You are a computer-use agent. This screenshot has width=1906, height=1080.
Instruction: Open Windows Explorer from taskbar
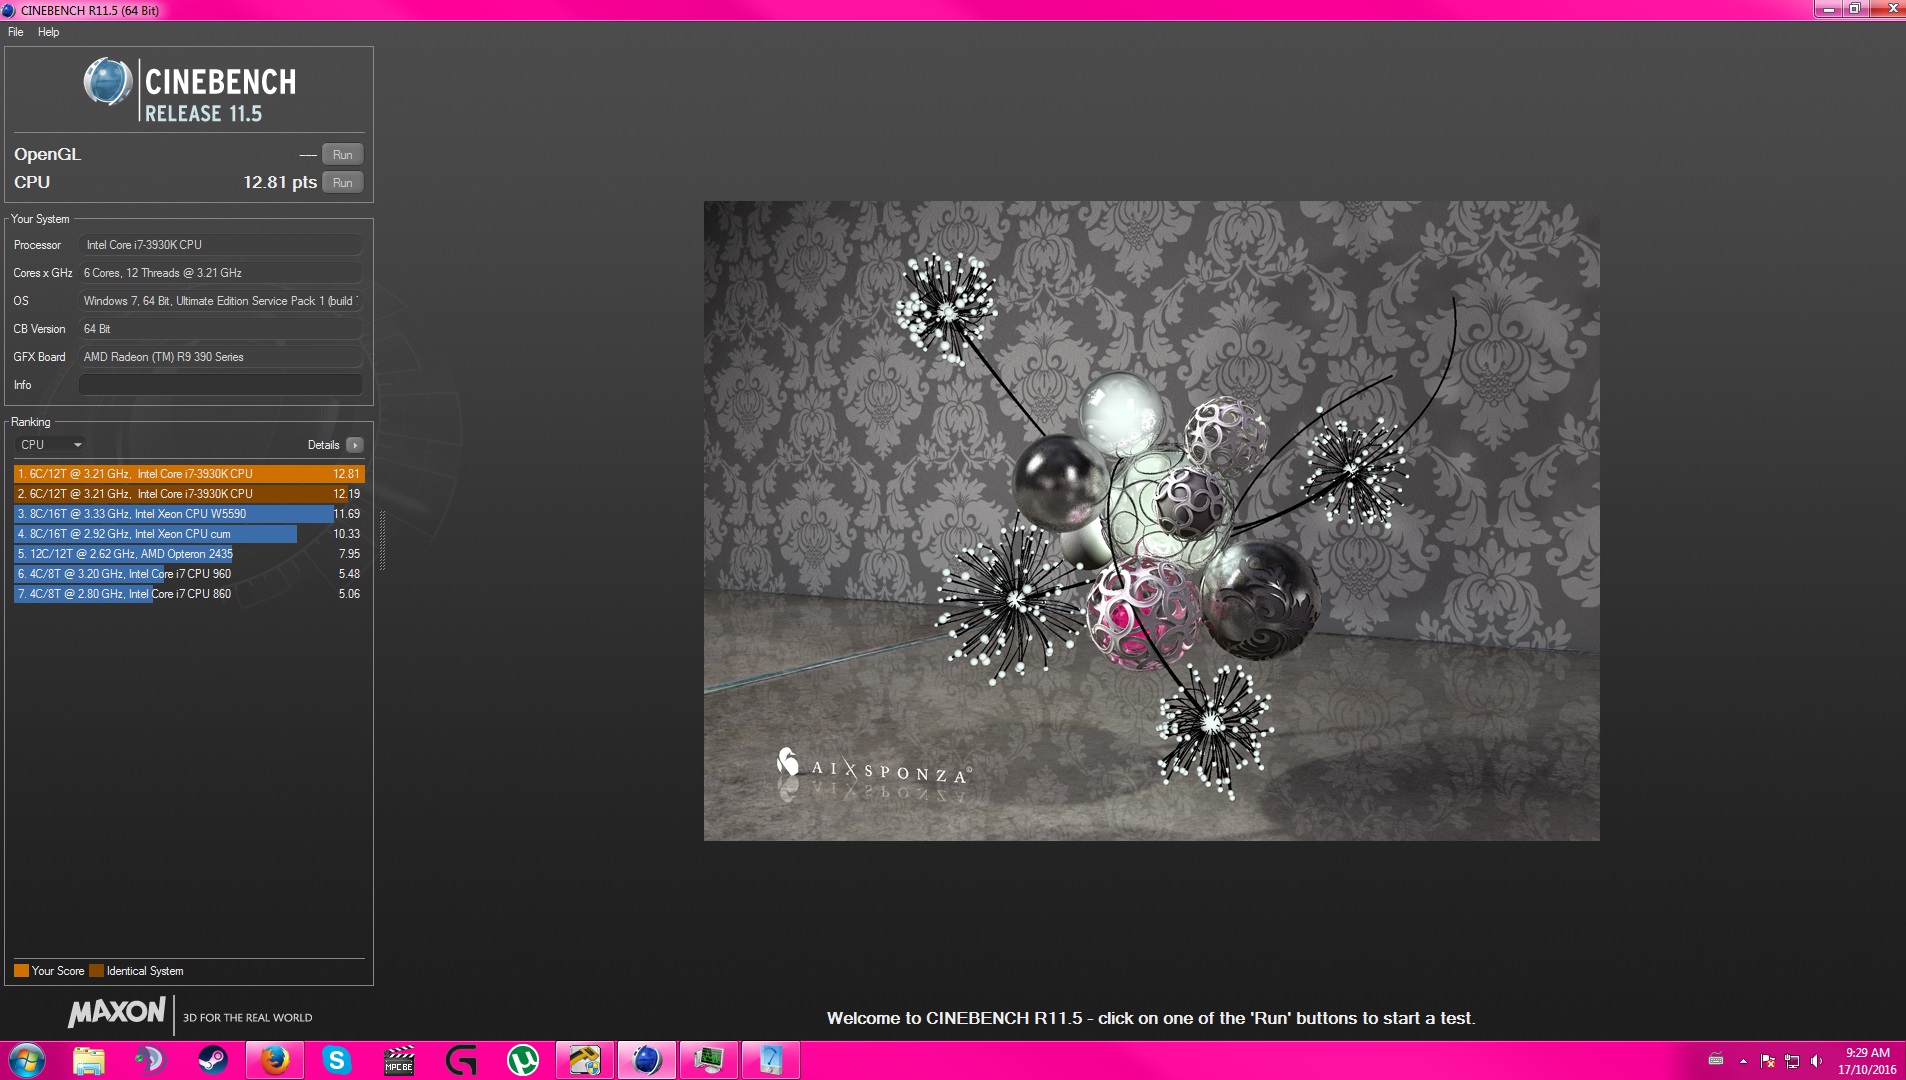89,1060
